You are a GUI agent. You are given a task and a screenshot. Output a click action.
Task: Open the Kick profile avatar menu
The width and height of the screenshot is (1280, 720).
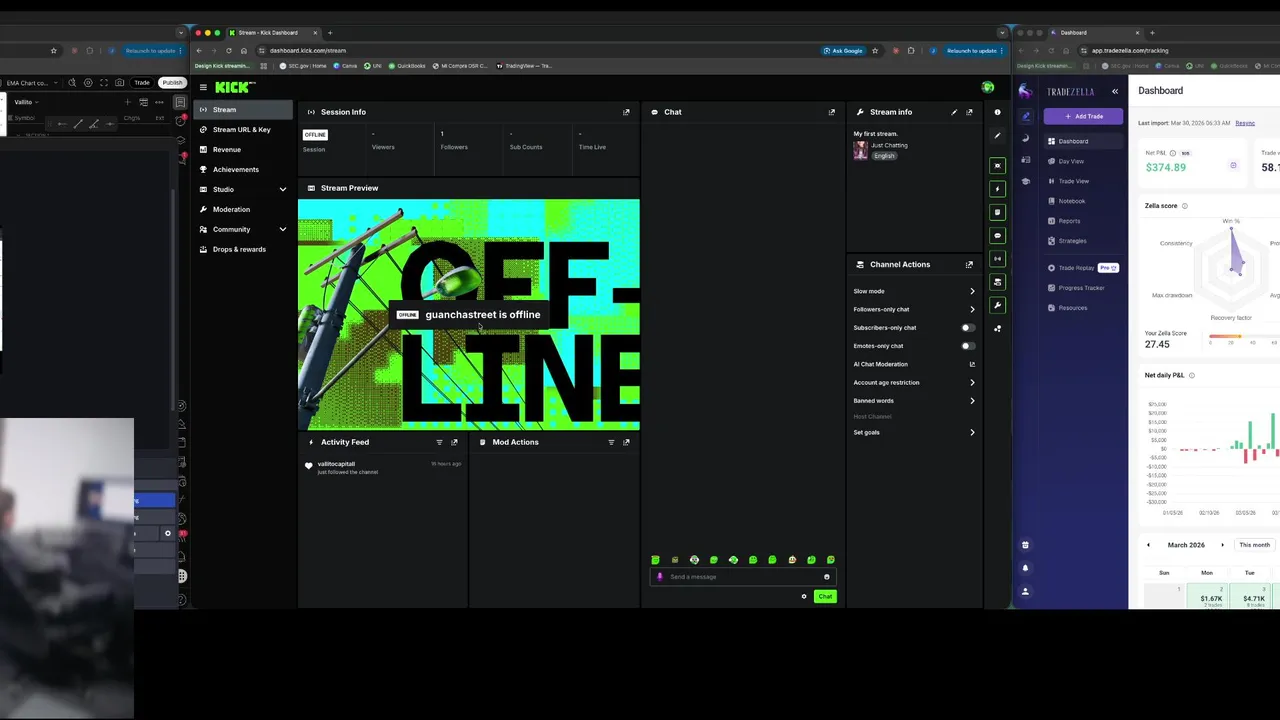(x=988, y=88)
